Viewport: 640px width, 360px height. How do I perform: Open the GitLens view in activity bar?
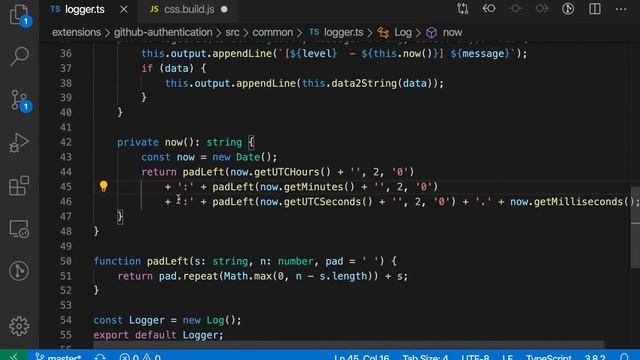tap(19, 271)
